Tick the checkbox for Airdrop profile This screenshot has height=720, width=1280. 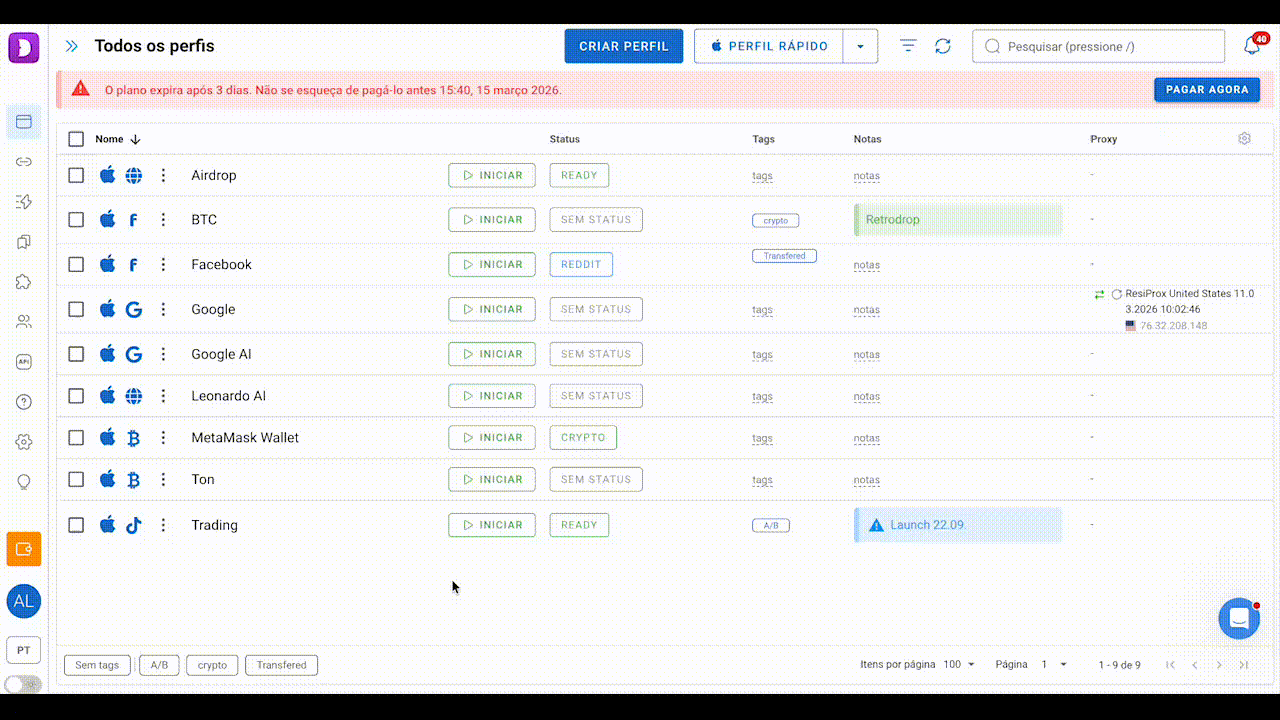point(76,175)
